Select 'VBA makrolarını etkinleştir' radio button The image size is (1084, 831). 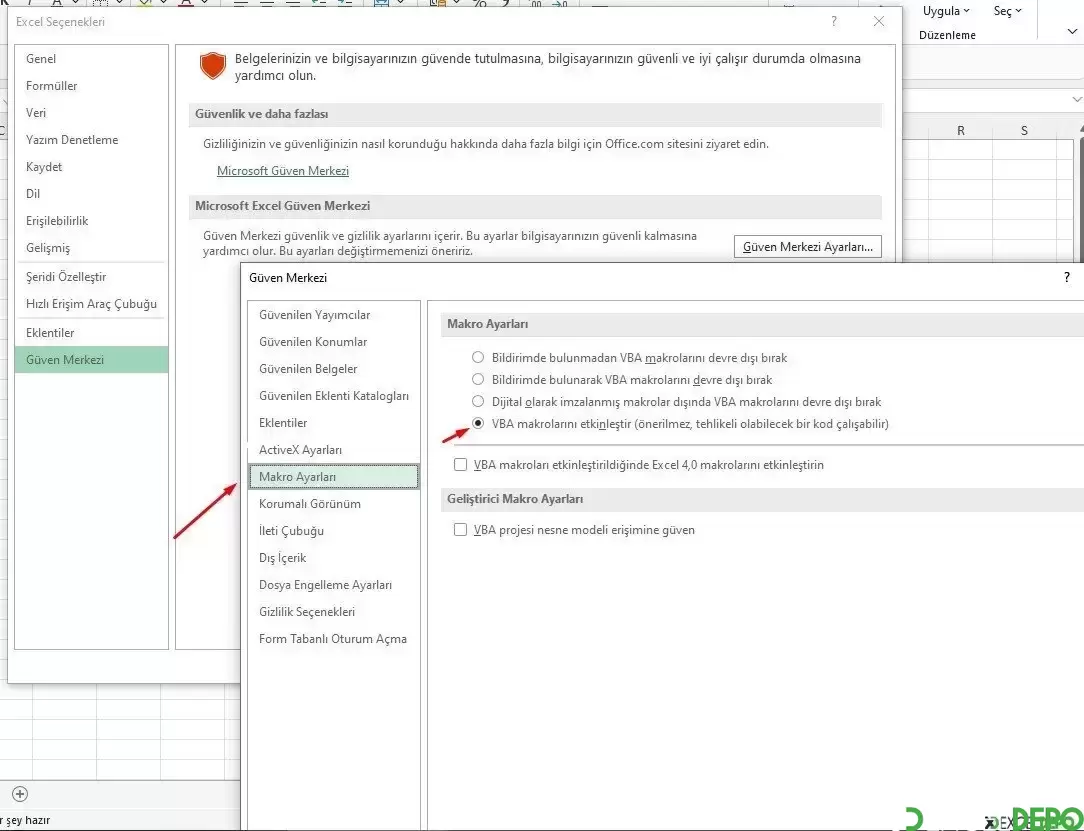[x=478, y=424]
